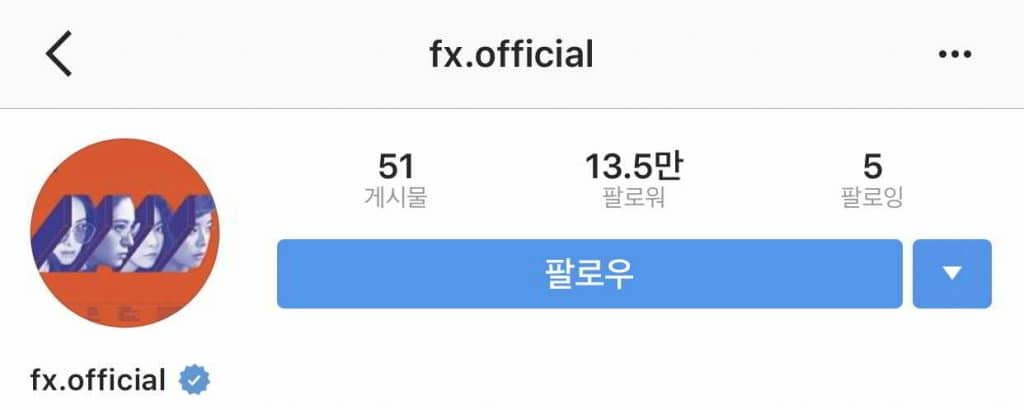The image size is (1024, 410).
Task: Select the 팔로워 label
Action: point(634,197)
